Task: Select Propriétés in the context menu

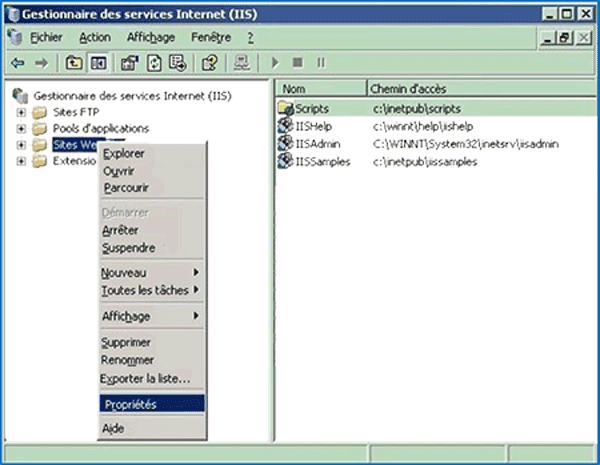Action: pos(152,404)
